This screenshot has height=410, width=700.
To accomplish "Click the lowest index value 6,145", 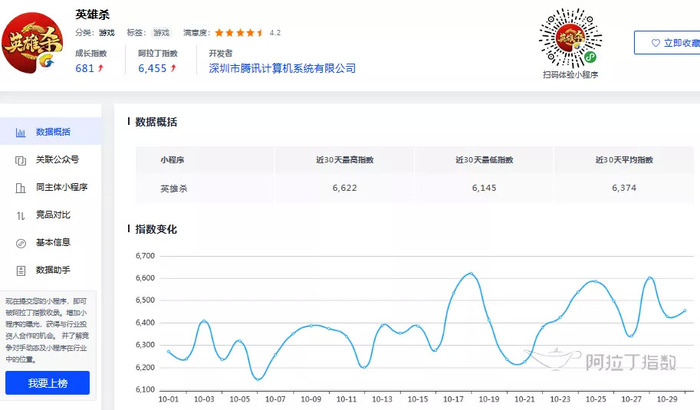I will [484, 188].
